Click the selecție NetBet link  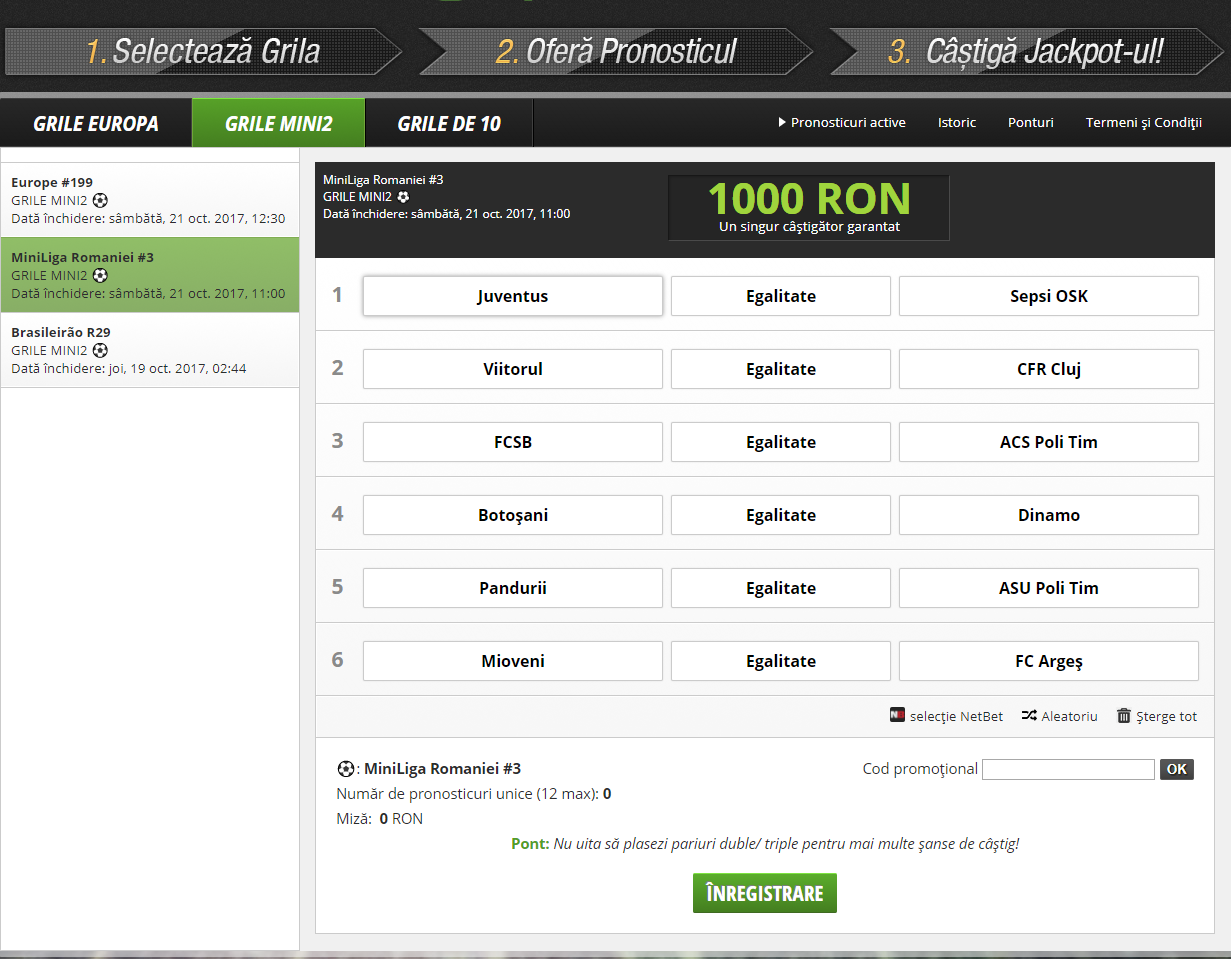coord(956,716)
